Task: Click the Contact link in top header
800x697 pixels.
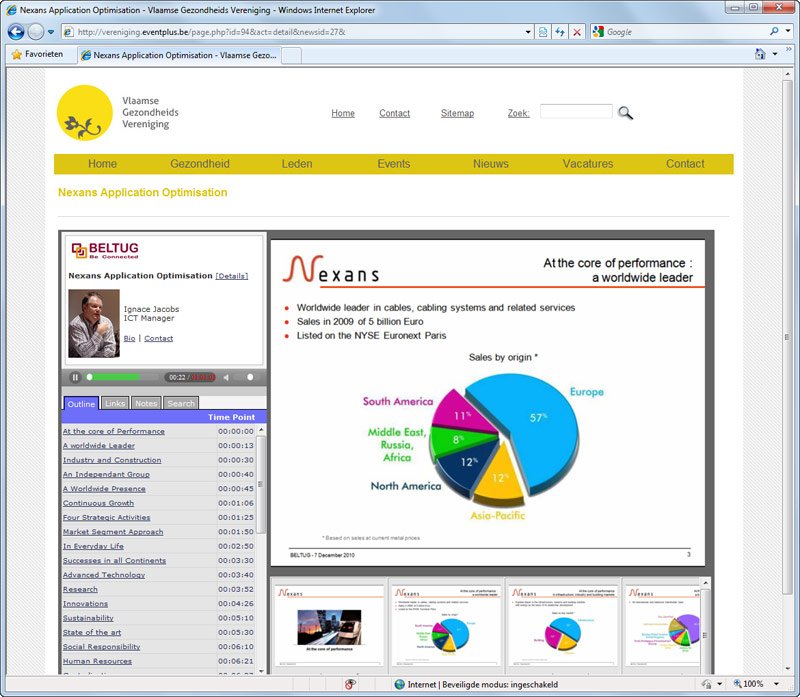Action: 394,113
